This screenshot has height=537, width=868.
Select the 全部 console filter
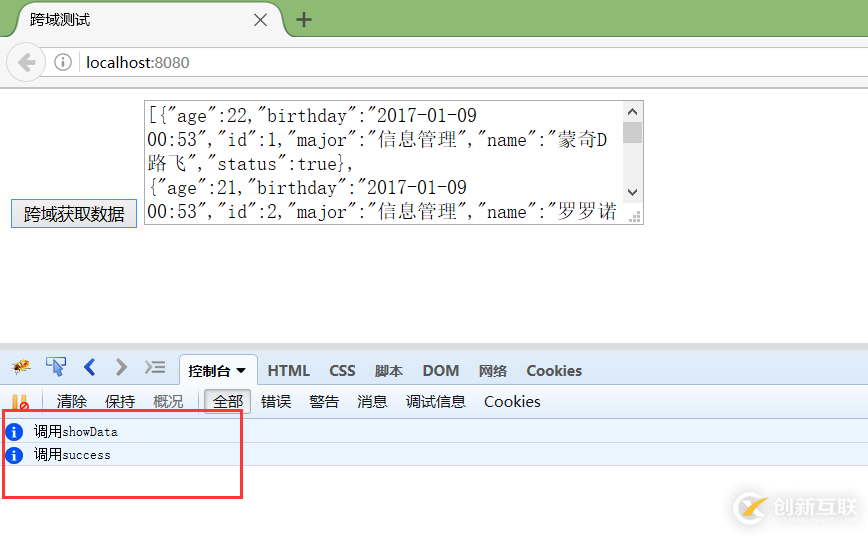pos(228,401)
